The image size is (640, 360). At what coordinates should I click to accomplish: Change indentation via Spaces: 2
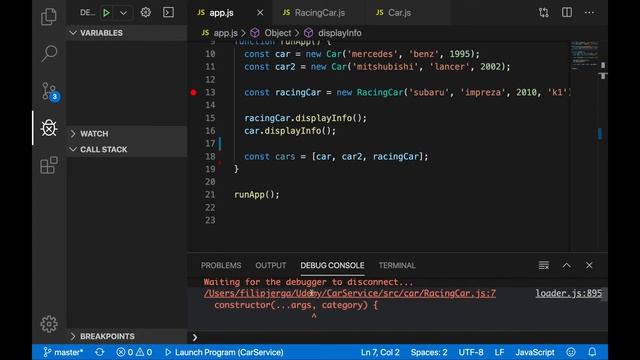429,352
